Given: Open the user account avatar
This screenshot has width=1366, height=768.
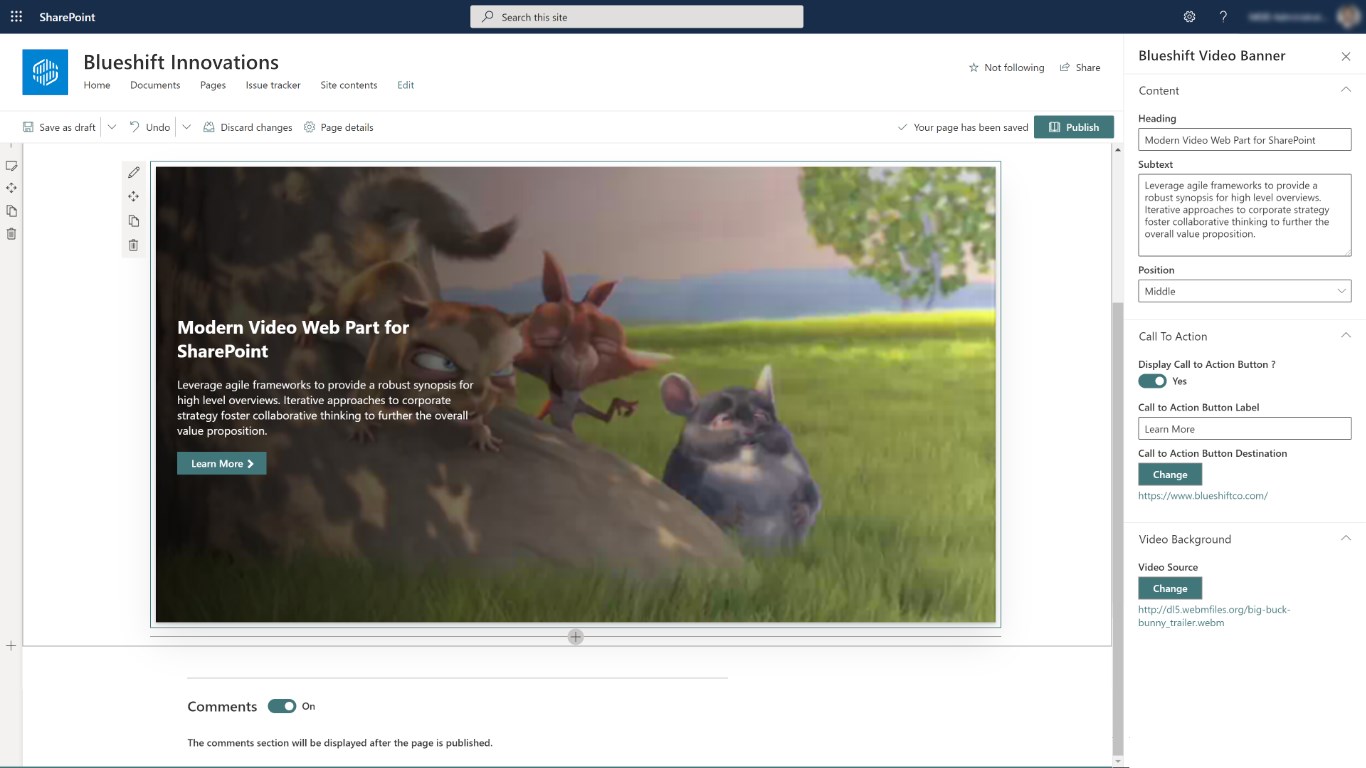Looking at the screenshot, I should [1349, 17].
